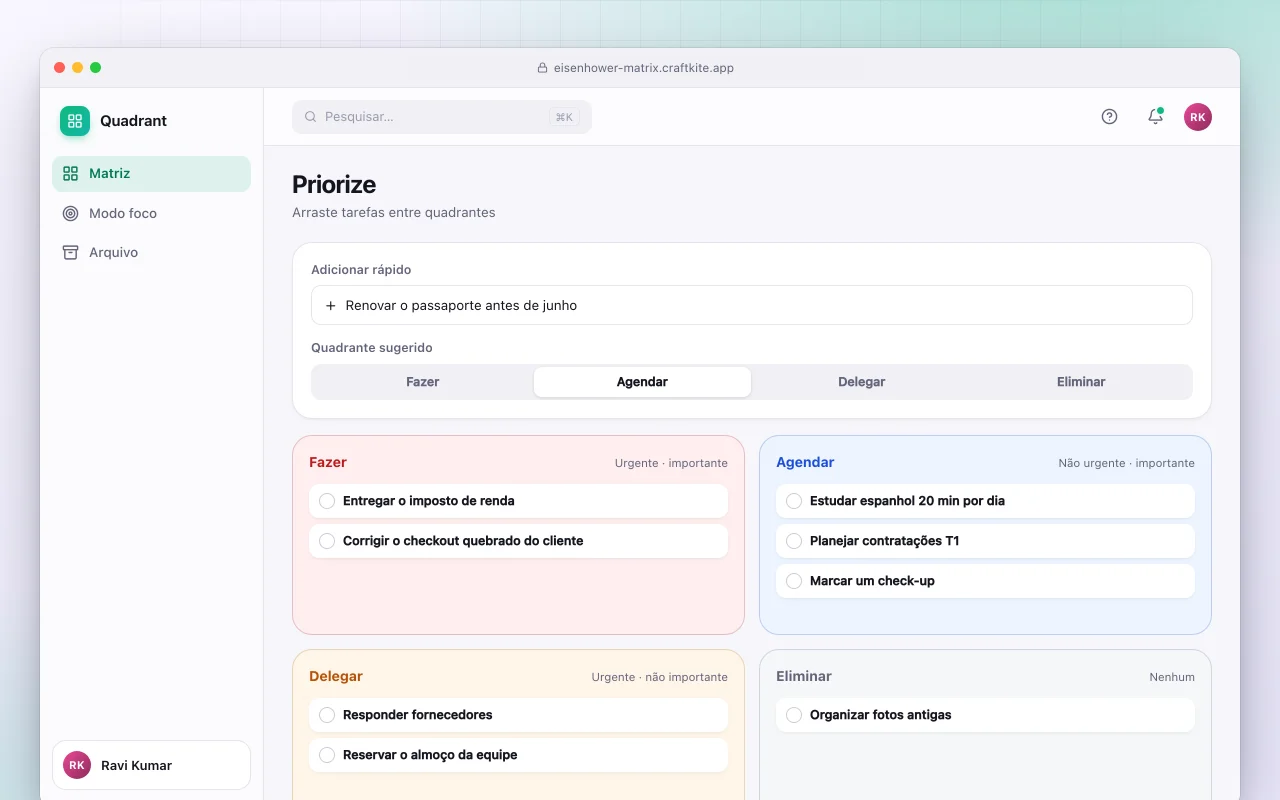Open the Ravi Kumar profile card
Viewport: 1280px width, 800px height.
coord(151,765)
